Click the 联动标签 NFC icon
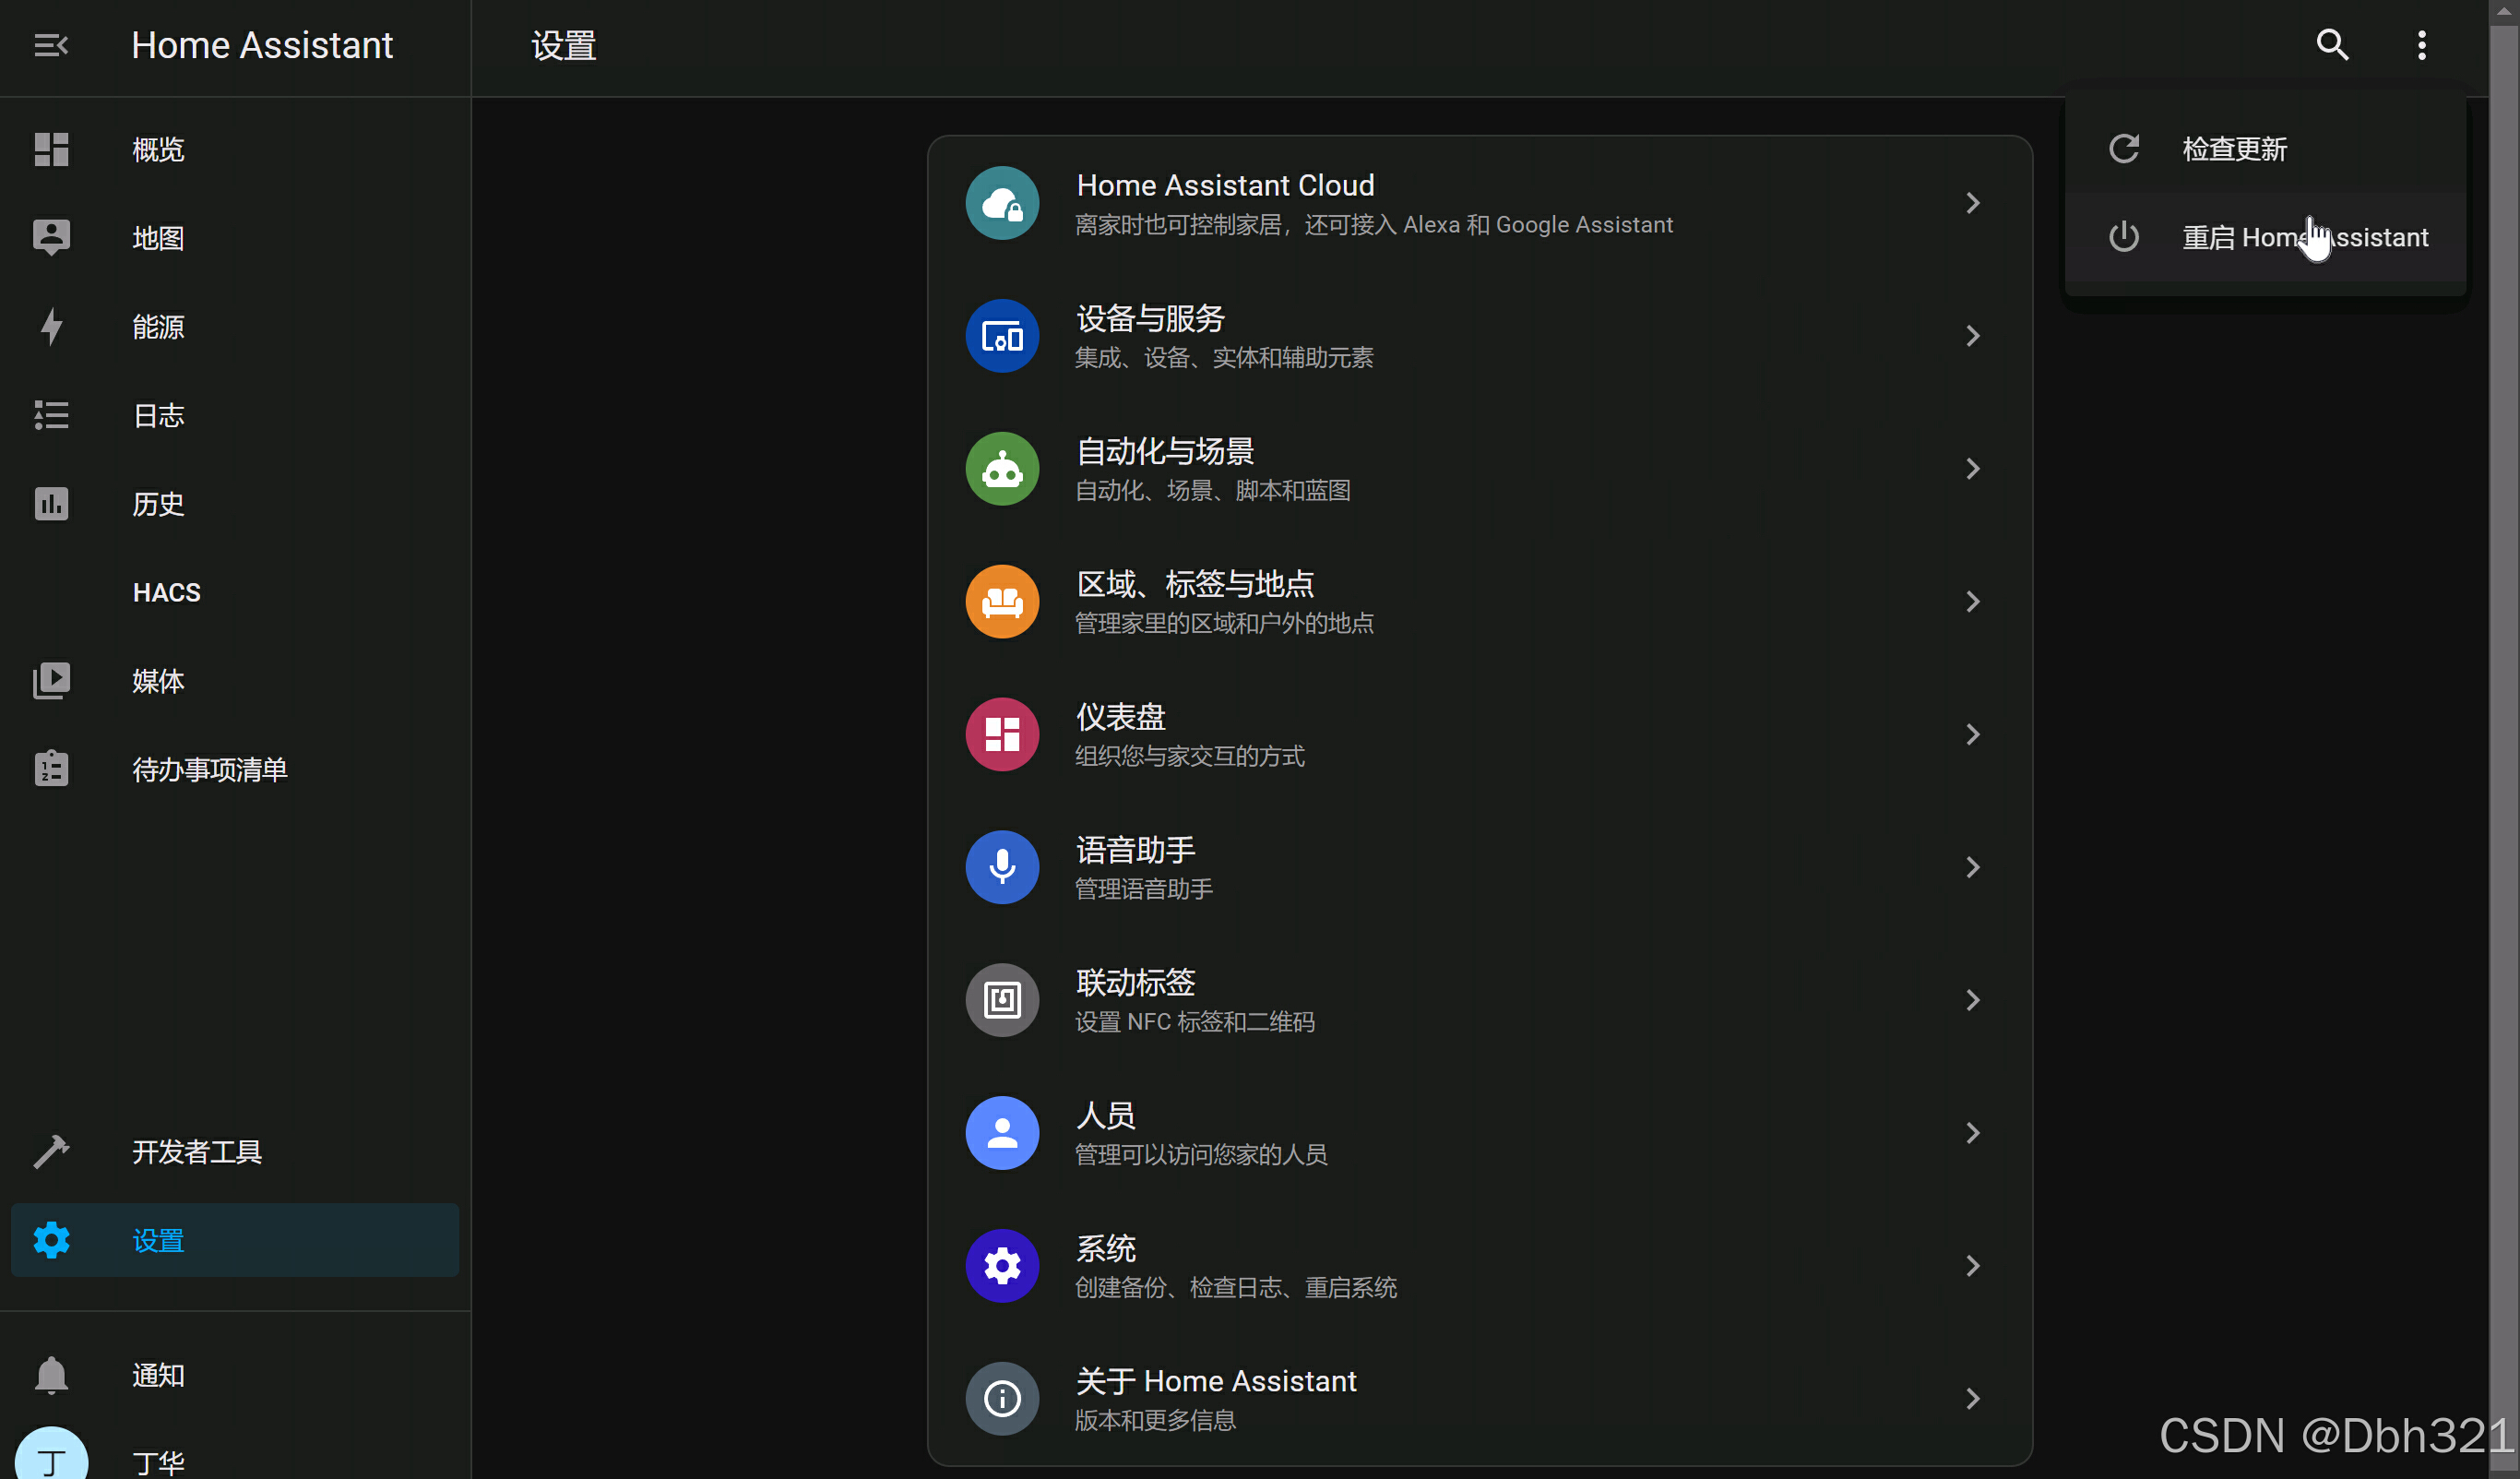2520x1479 pixels. pos(1002,1000)
